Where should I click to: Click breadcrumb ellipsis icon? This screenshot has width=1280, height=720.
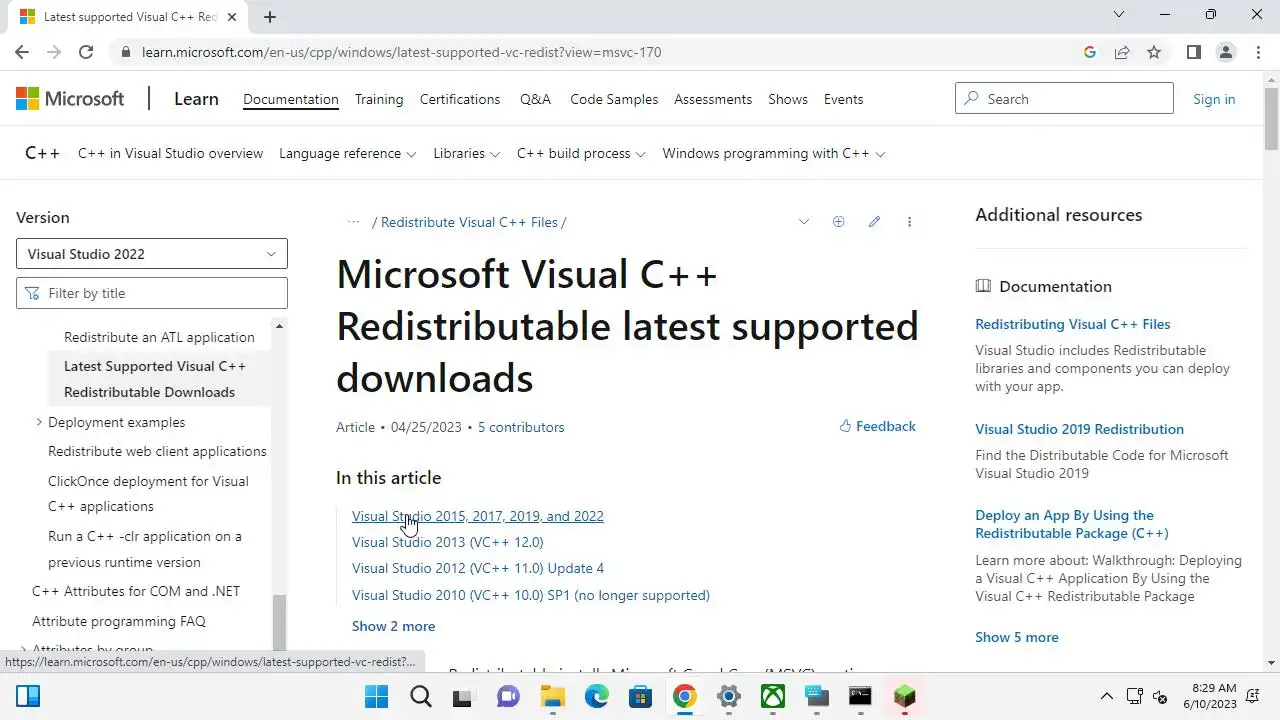click(x=353, y=222)
